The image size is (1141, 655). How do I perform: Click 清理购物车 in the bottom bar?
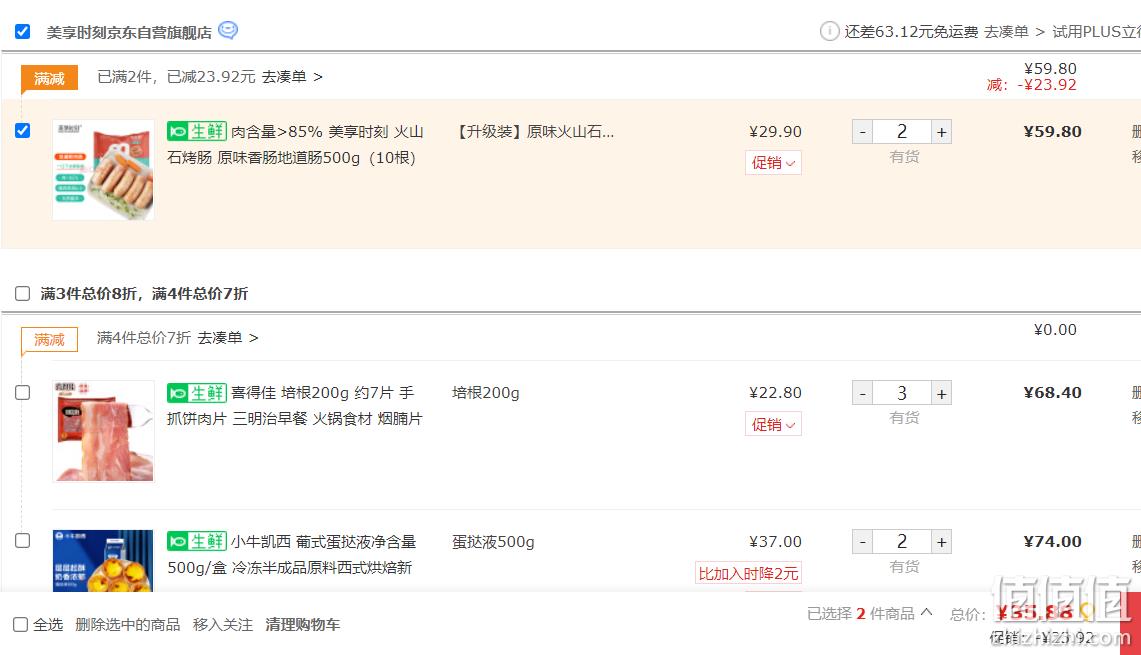point(303,624)
